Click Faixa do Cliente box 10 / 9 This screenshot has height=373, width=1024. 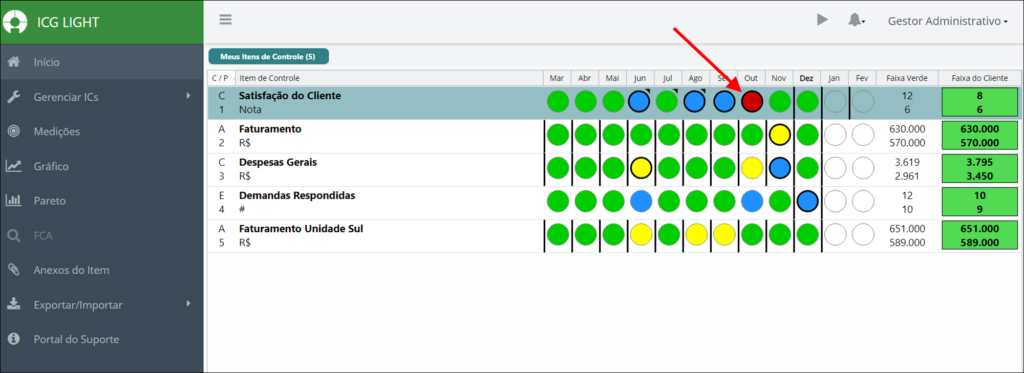click(980, 203)
